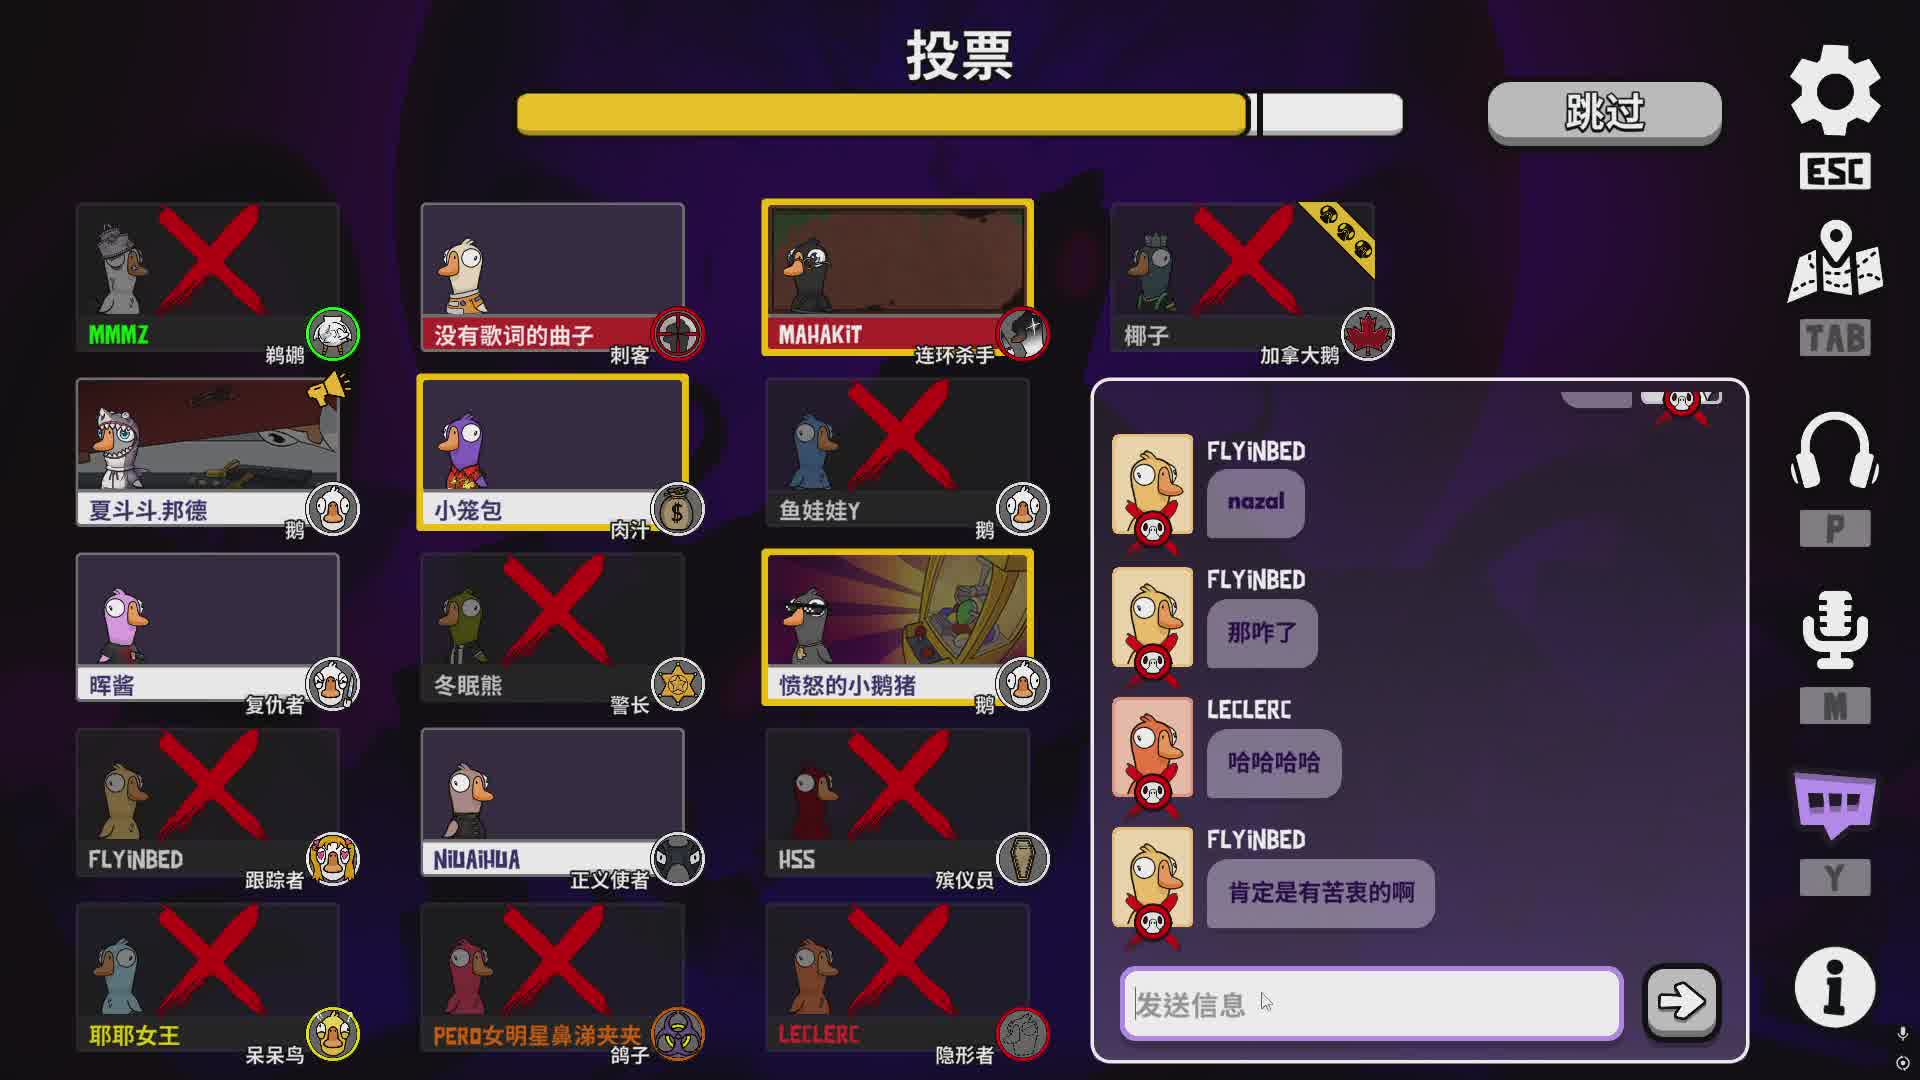Focus the 发送信息 message input field

(x=1371, y=1003)
